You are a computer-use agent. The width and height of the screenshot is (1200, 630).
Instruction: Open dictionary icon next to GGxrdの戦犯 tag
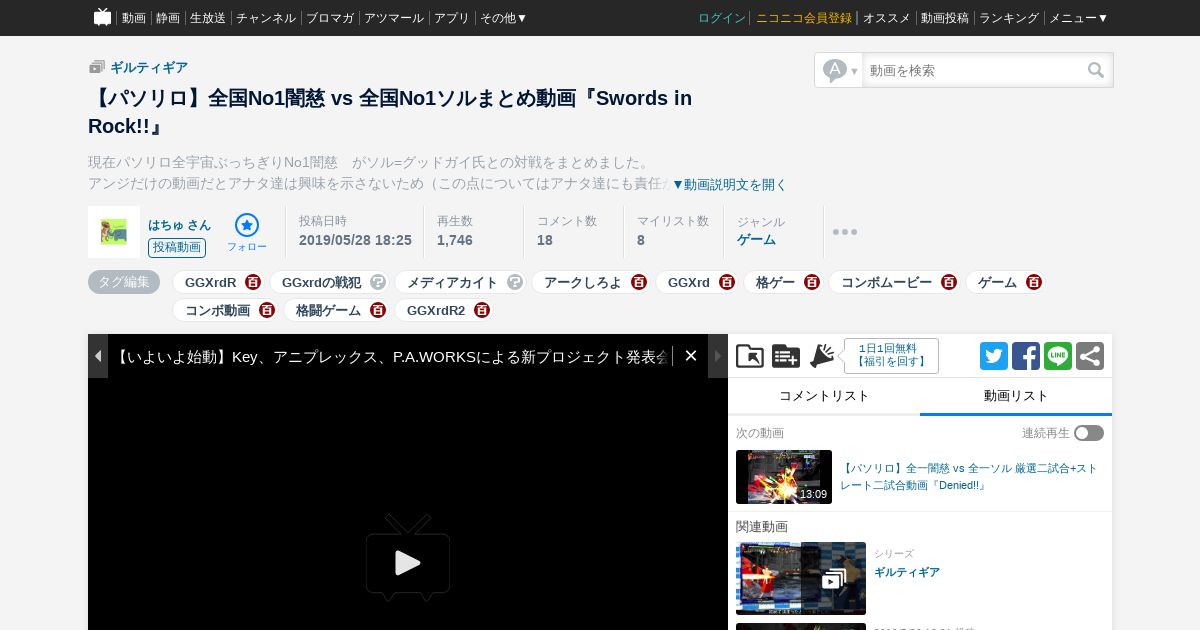[378, 283]
